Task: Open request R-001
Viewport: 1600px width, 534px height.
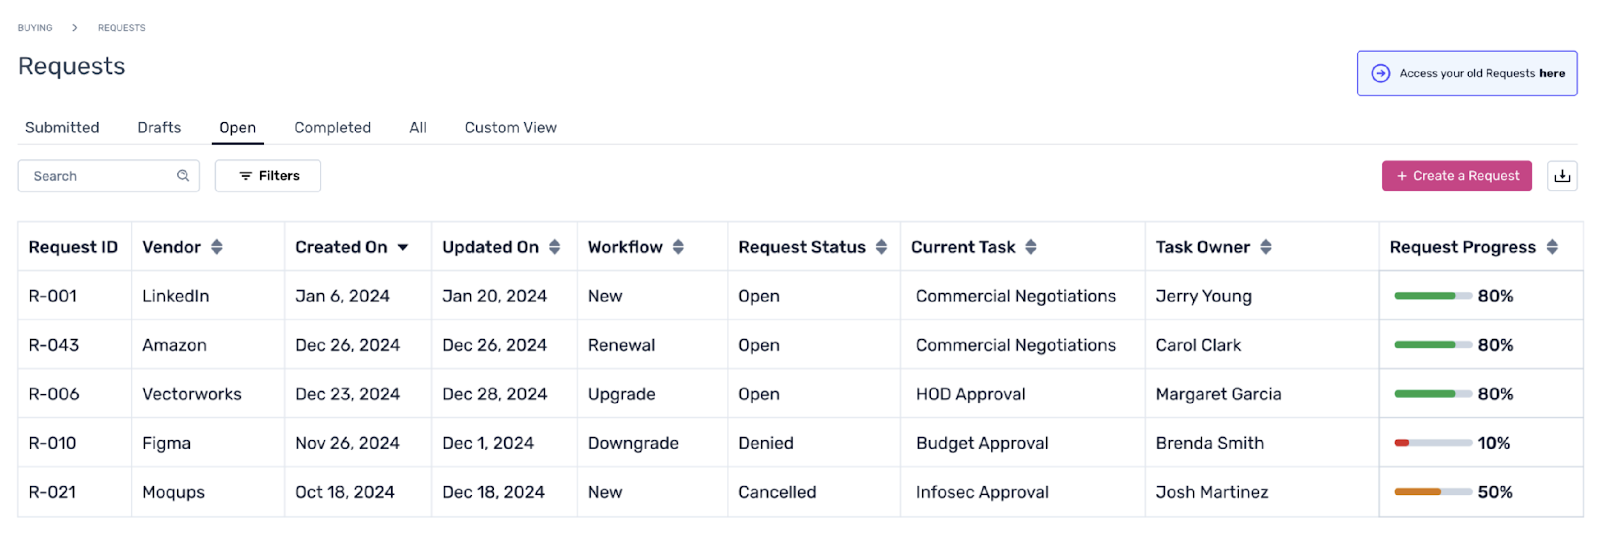Action: tap(53, 296)
